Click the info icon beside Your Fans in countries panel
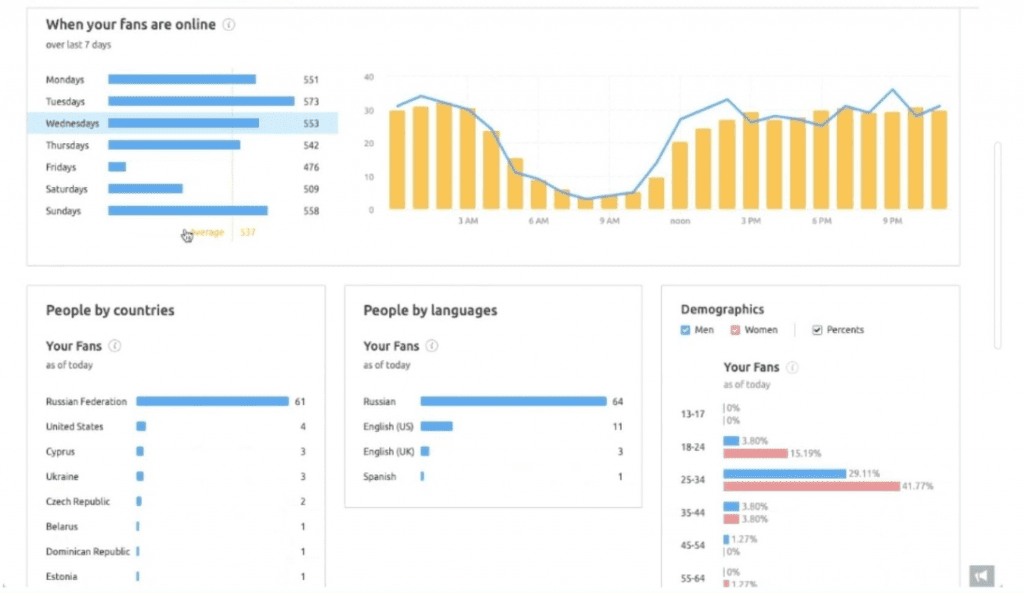The width and height of the screenshot is (1024, 593). 112,346
